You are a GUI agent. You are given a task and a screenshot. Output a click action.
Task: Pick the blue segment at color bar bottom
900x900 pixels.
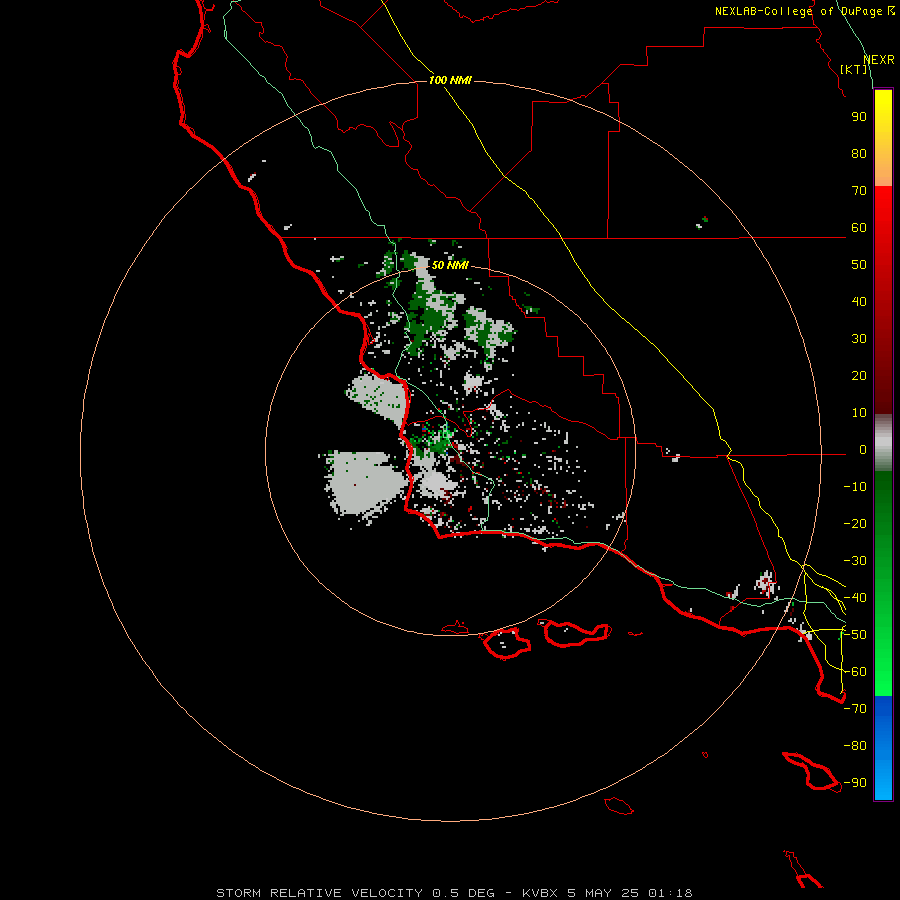click(883, 748)
